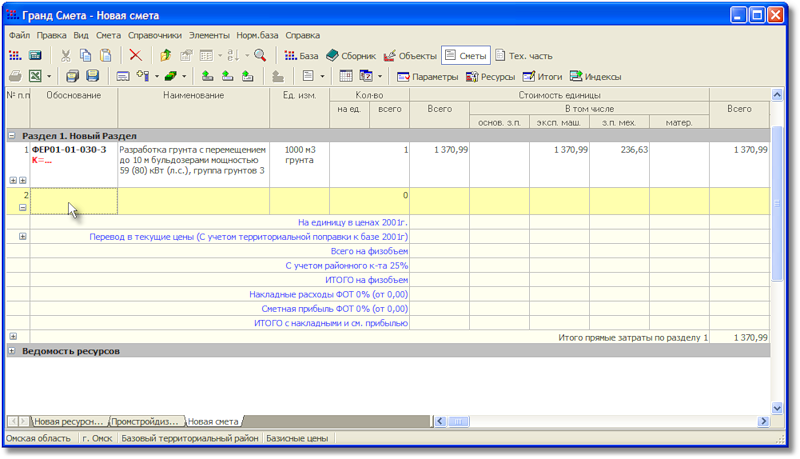Screen dimensions: 800x459
Task: Open Параметры from the toolbar
Action: pyautogui.click(x=428, y=77)
